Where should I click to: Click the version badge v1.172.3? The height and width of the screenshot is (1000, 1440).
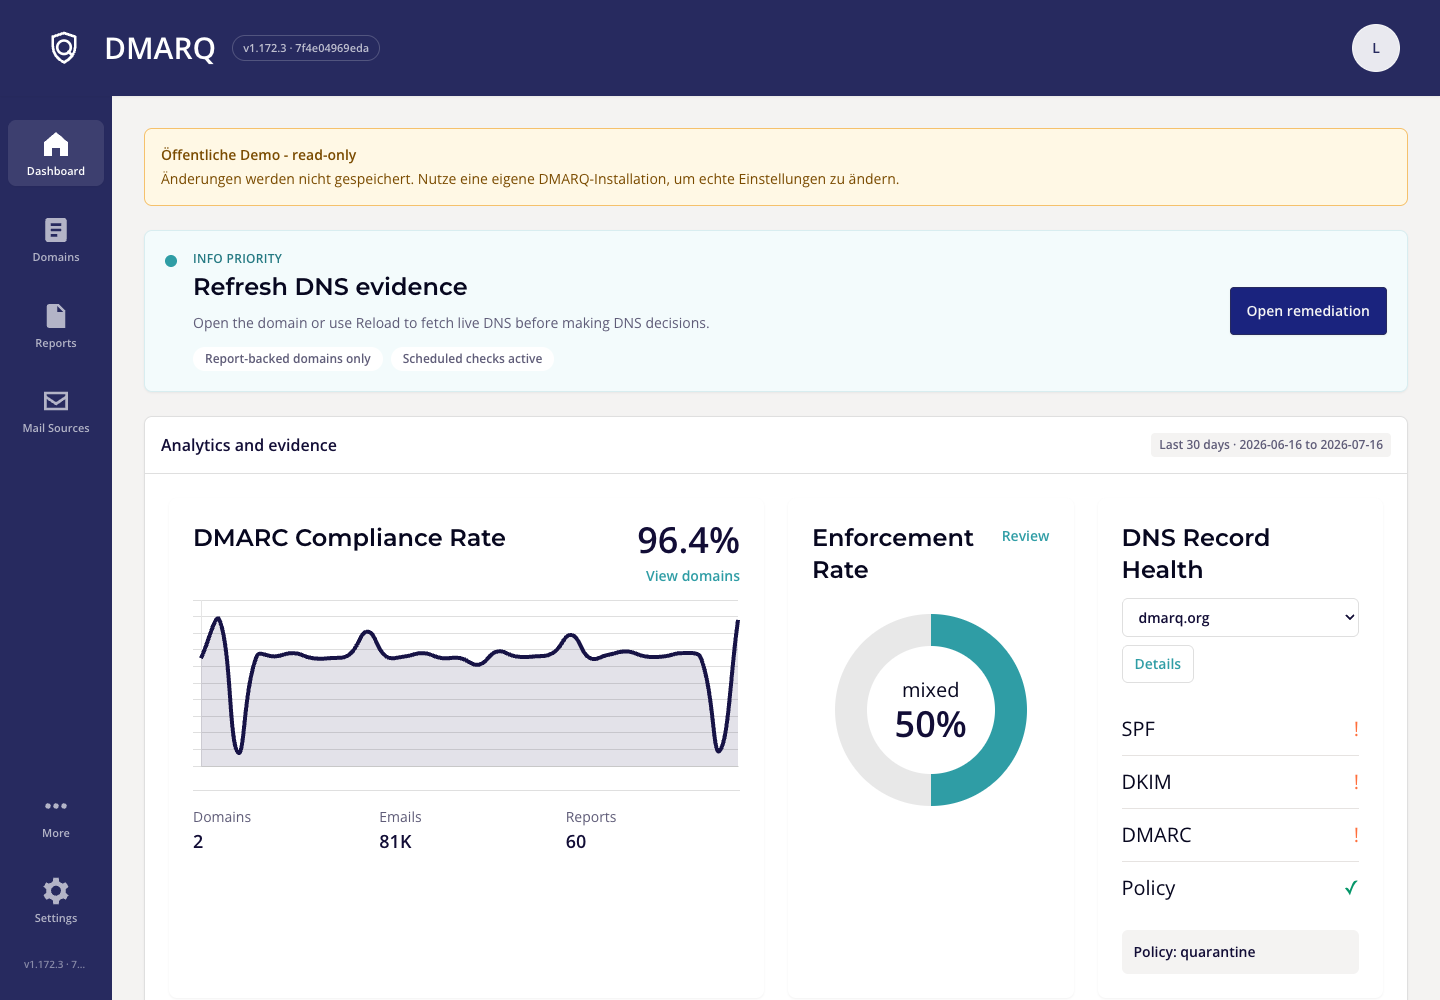click(306, 48)
